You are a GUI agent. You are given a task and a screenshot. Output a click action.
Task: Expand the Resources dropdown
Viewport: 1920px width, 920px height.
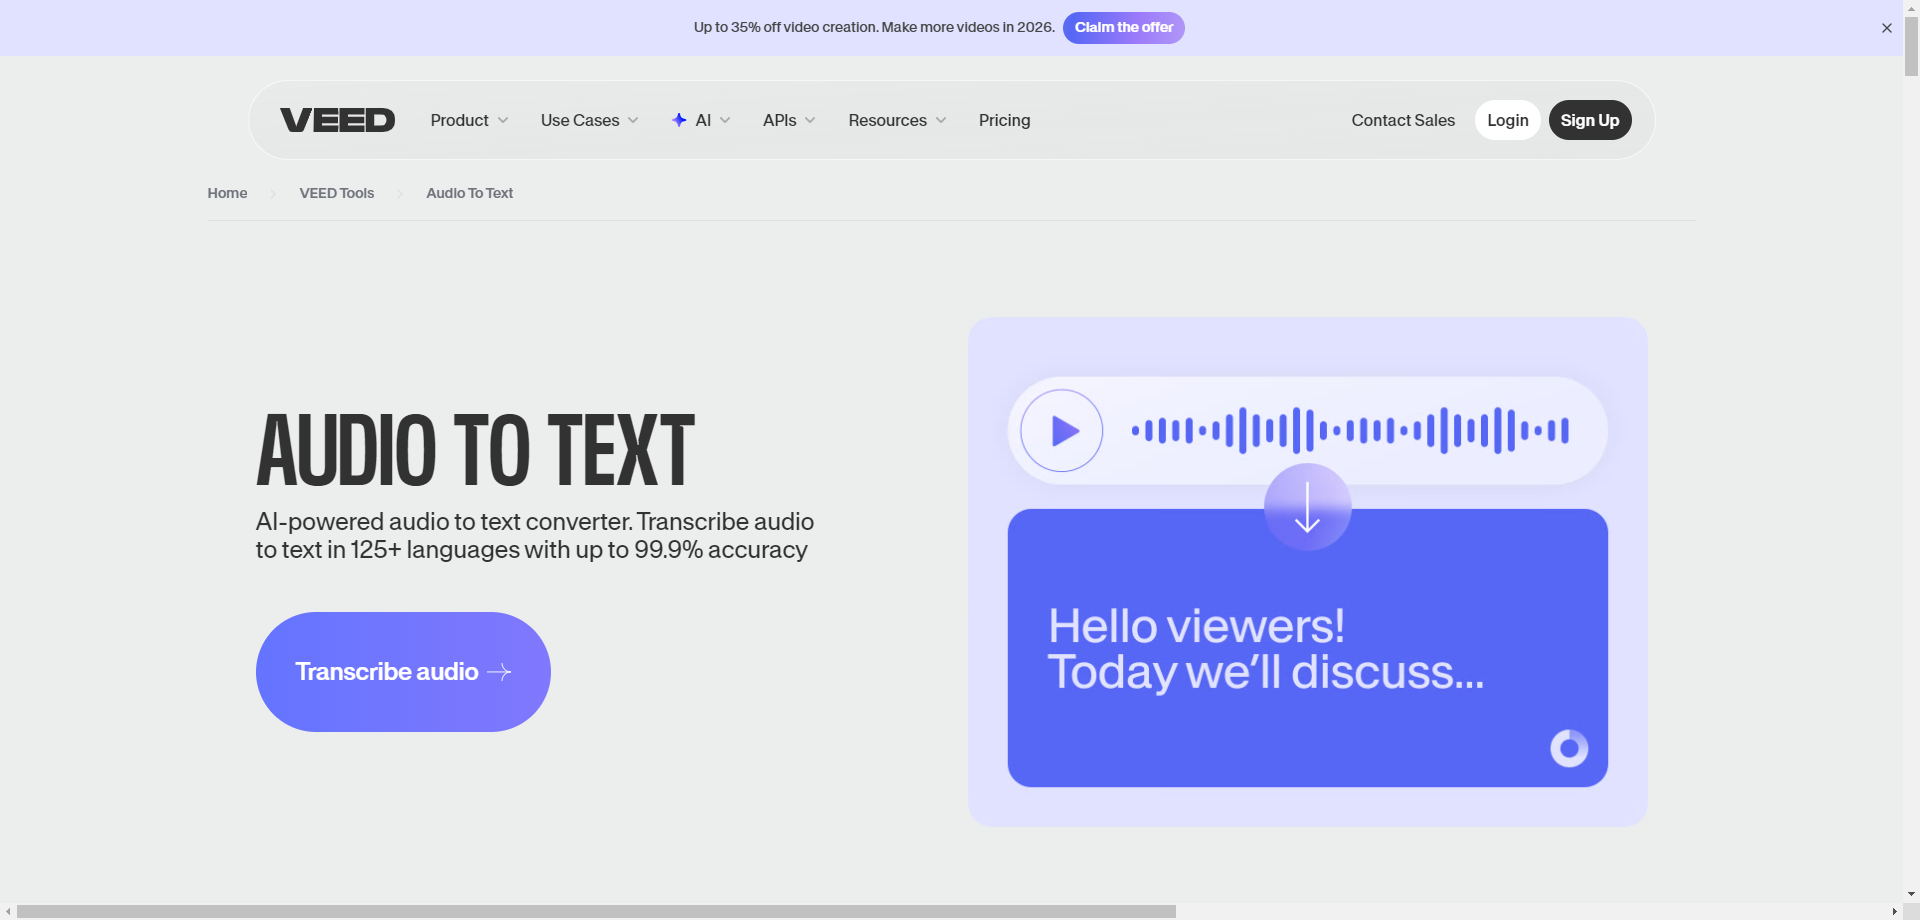(x=895, y=120)
